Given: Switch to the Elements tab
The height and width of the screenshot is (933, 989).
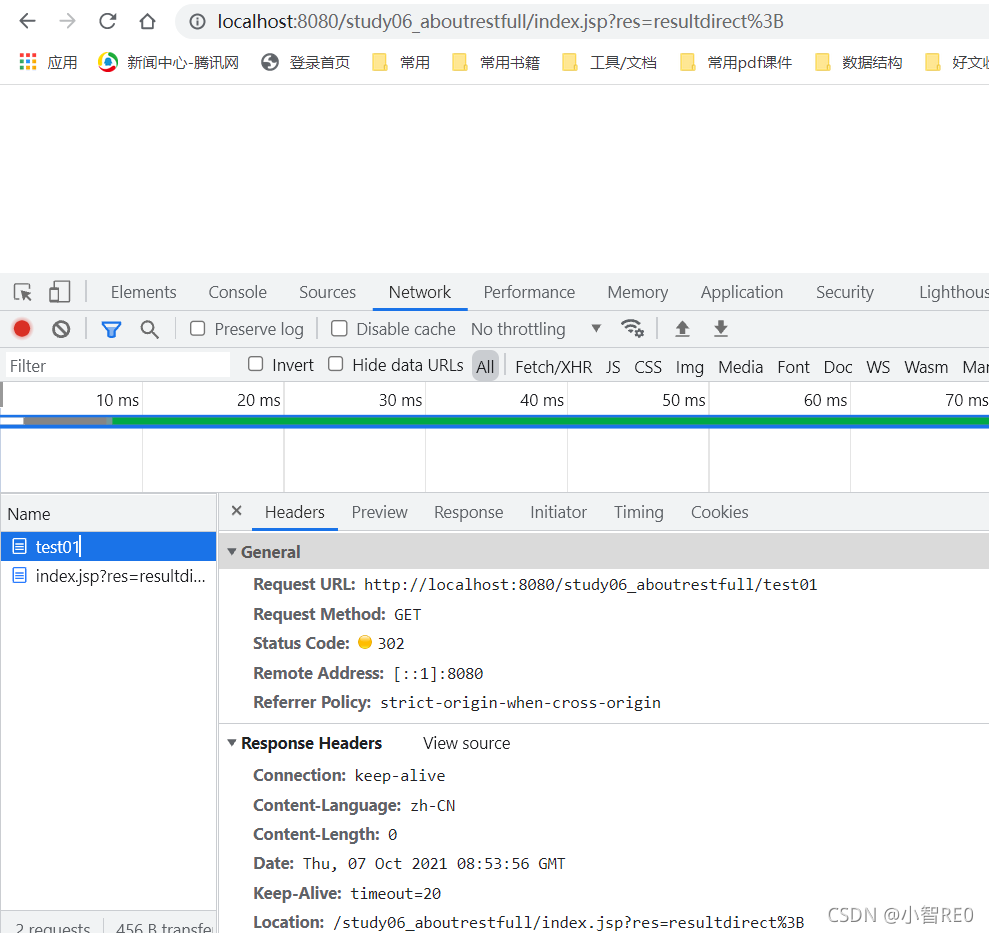Looking at the screenshot, I should tap(144, 292).
